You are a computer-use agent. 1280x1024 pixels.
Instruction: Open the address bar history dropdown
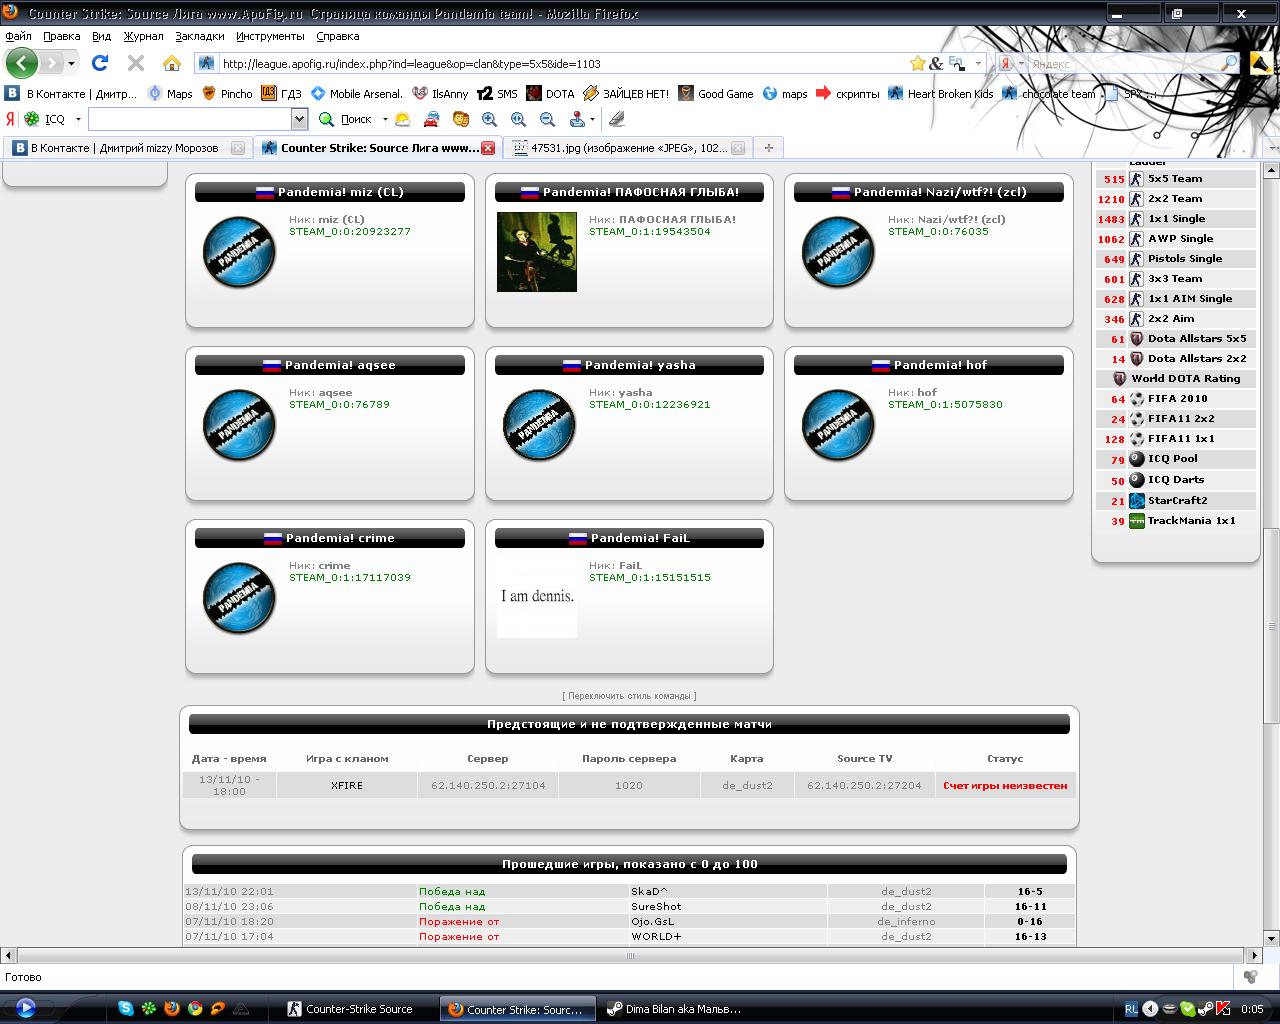tap(978, 63)
